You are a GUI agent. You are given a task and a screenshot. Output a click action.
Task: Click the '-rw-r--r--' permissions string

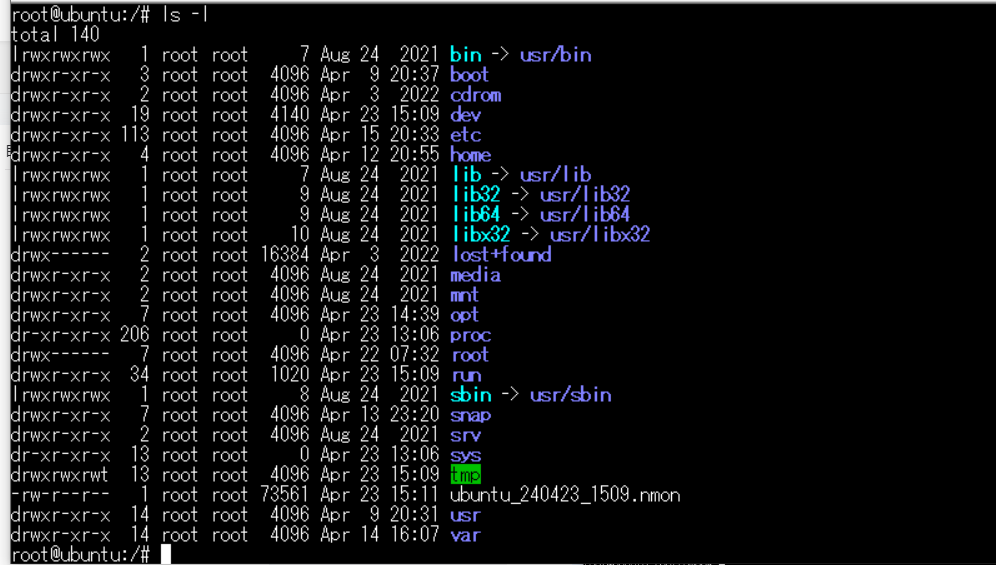60,495
